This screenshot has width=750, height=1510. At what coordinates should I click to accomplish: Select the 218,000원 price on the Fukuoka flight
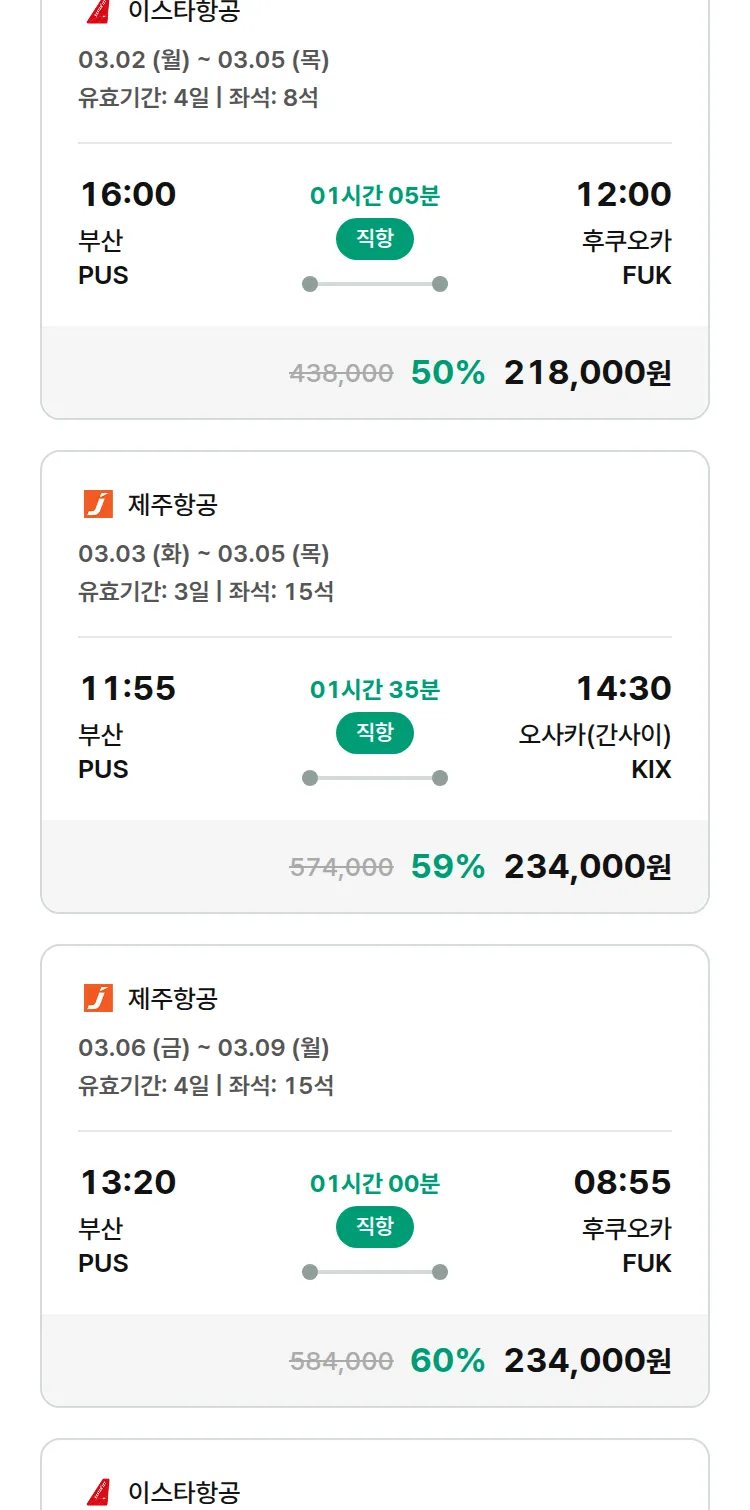[587, 373]
